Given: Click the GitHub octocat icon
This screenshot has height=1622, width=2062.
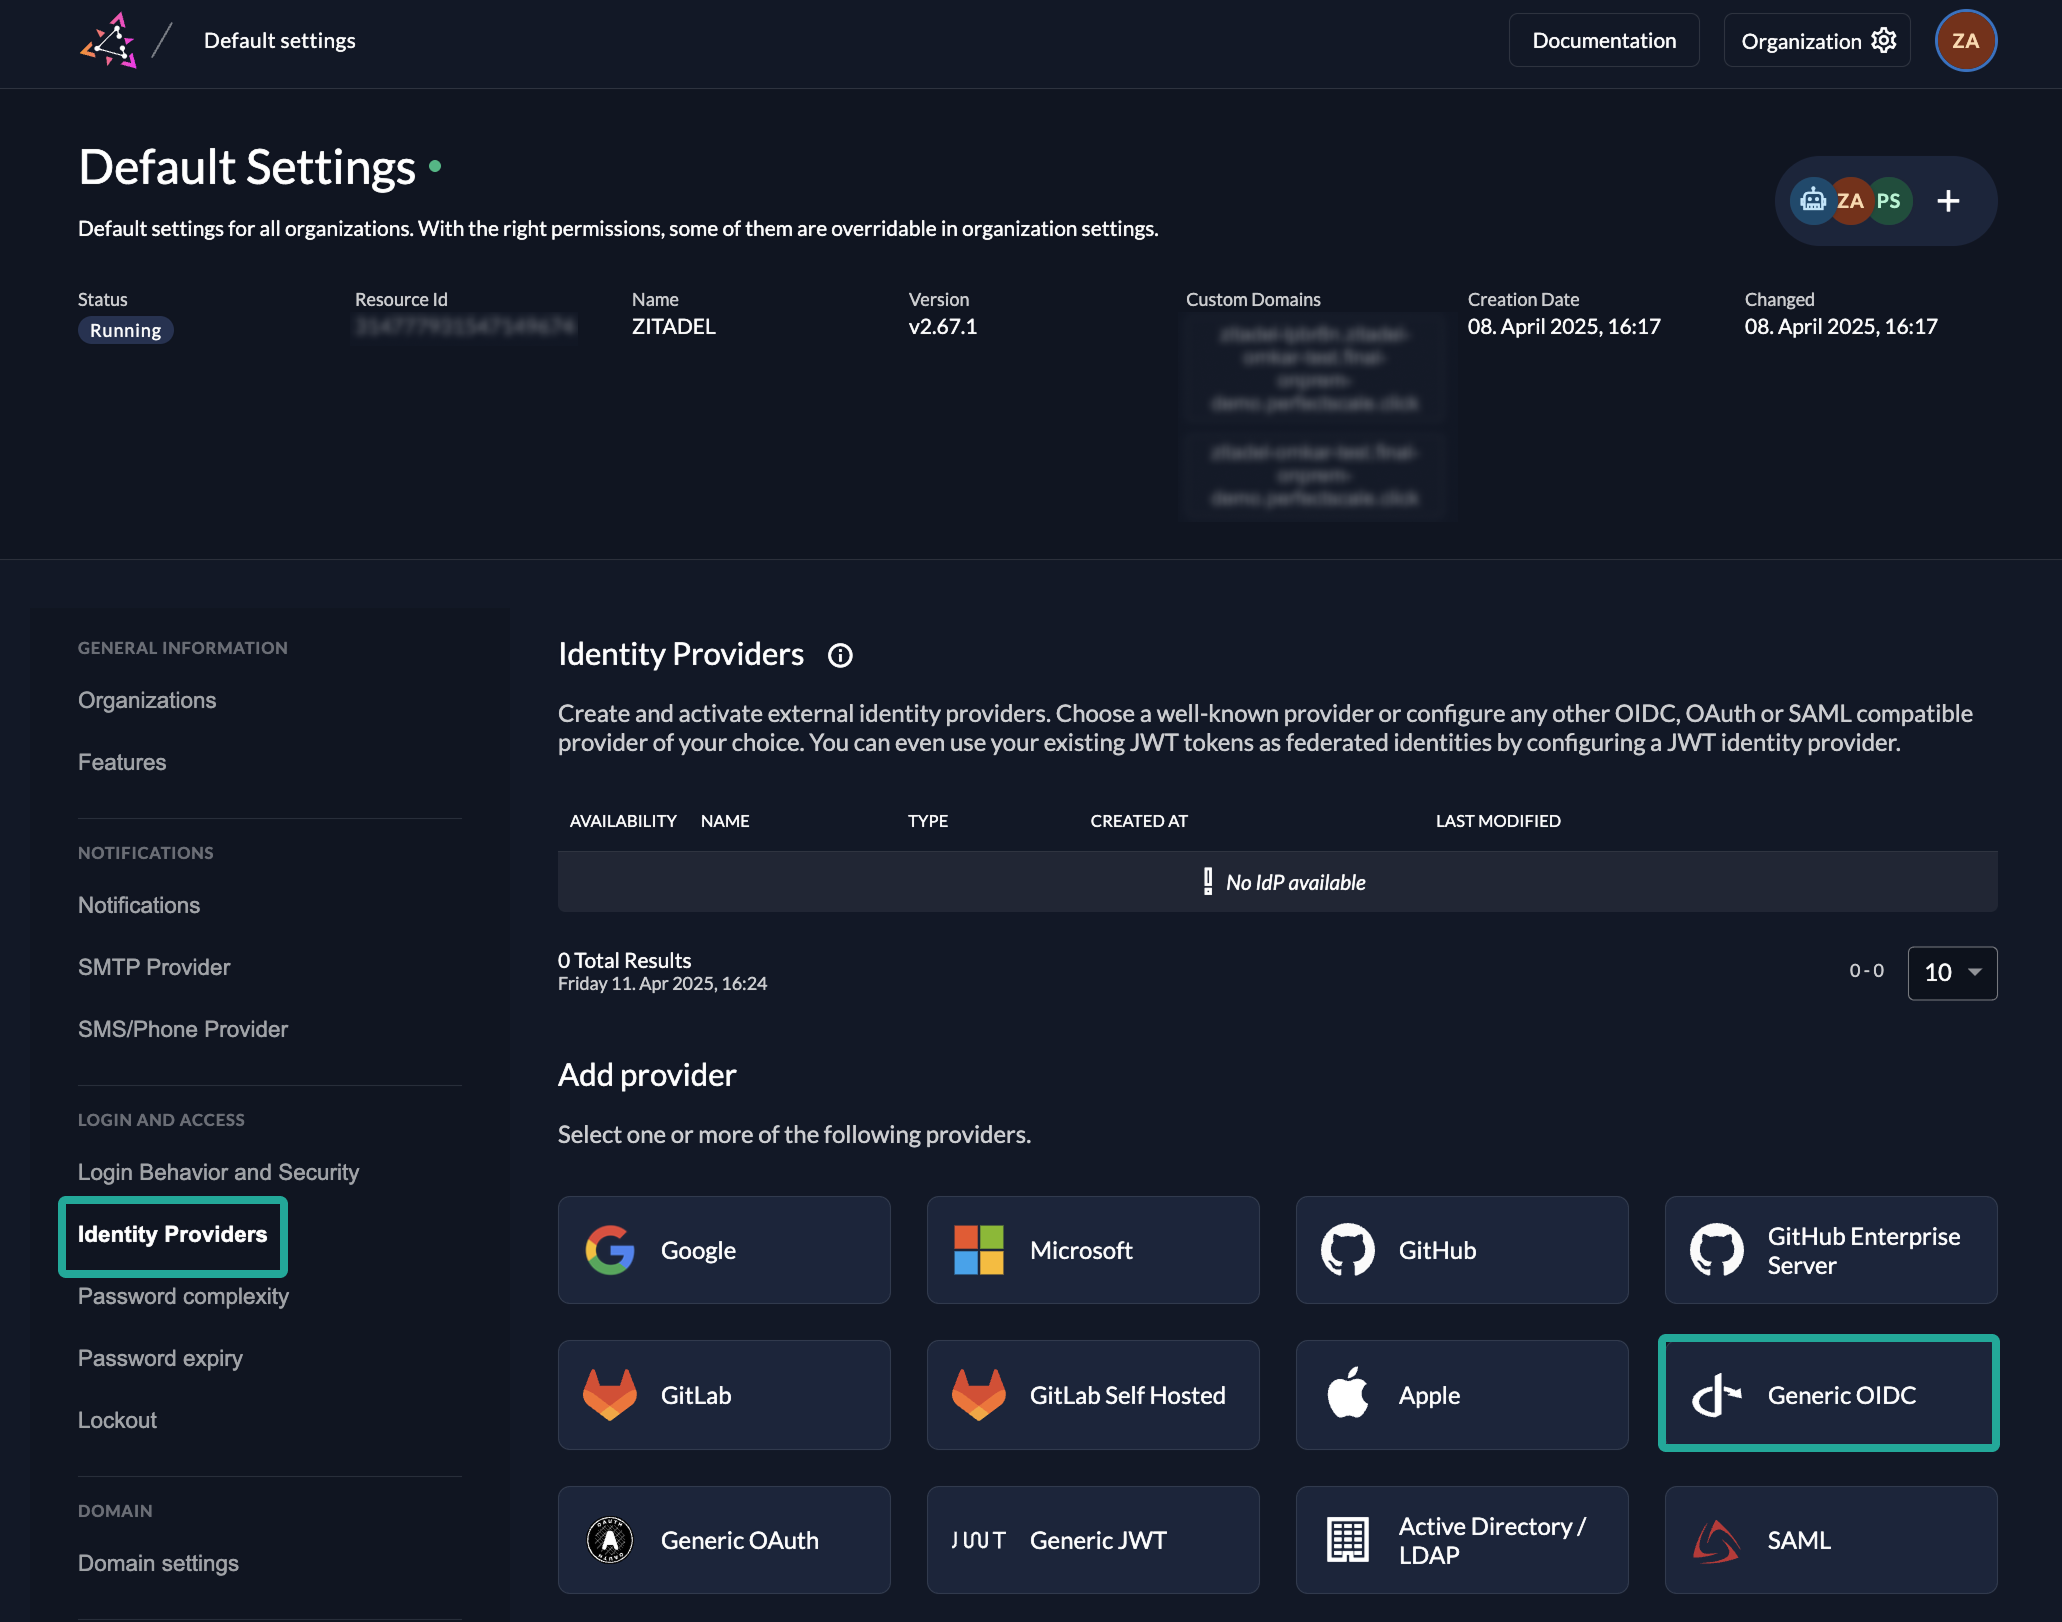Looking at the screenshot, I should coord(1348,1250).
